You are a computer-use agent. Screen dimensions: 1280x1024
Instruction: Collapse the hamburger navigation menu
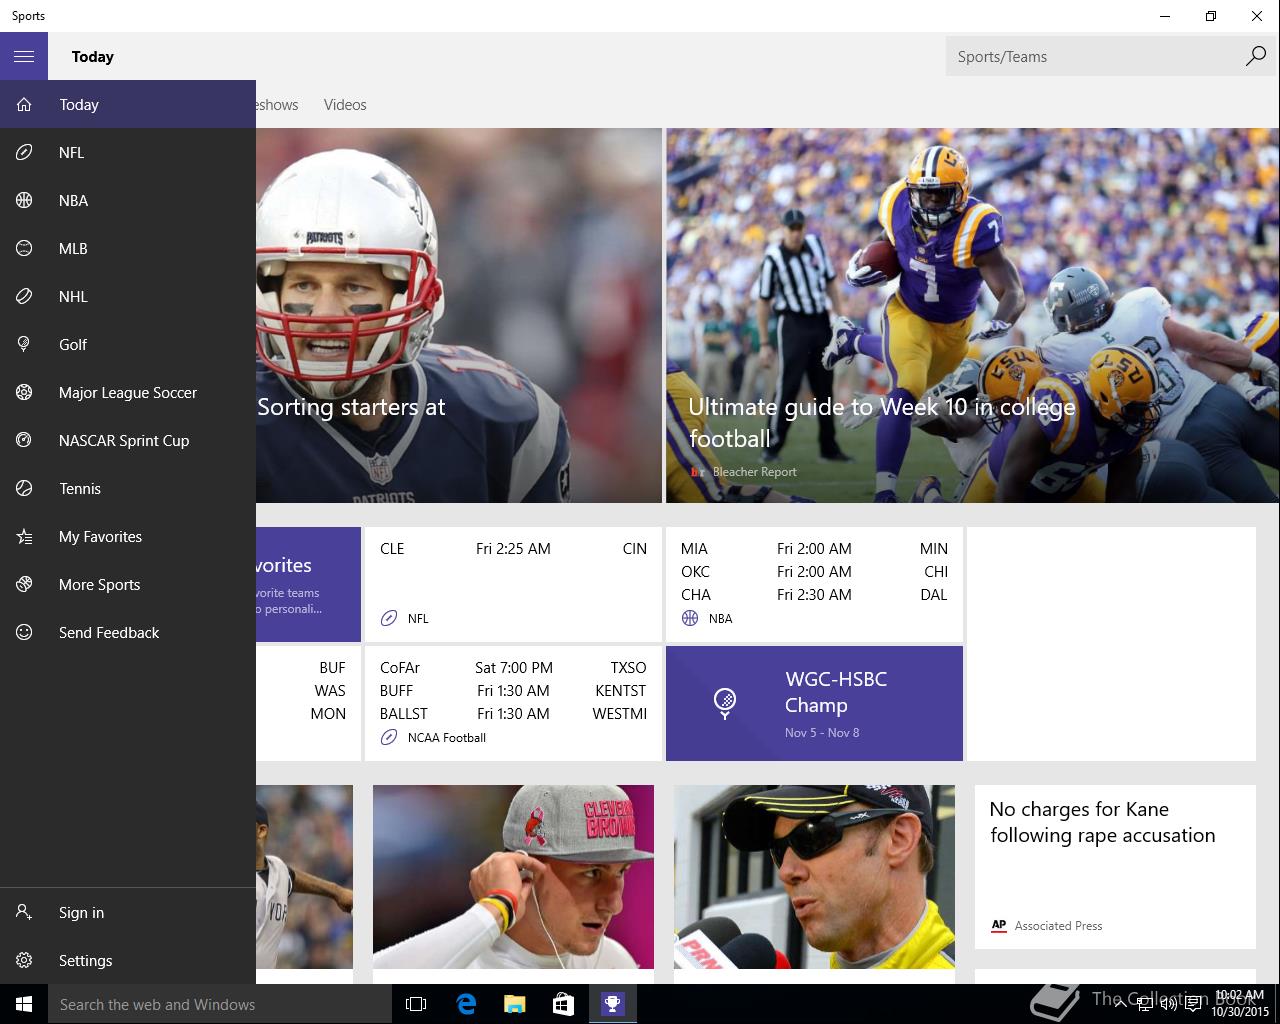click(x=24, y=56)
